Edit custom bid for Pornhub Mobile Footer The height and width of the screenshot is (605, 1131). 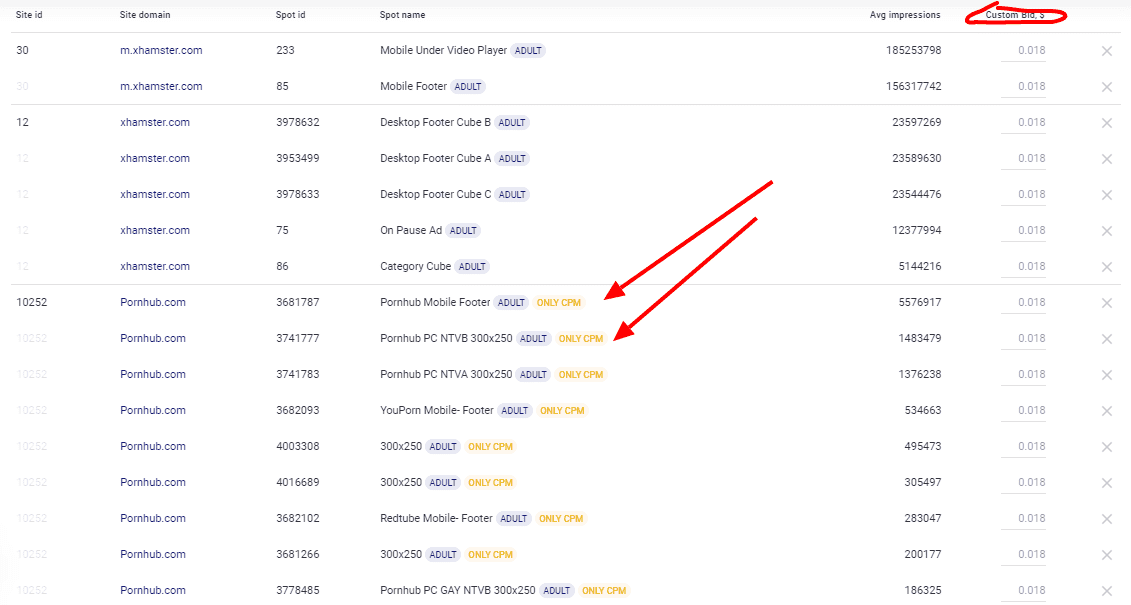click(x=1024, y=303)
